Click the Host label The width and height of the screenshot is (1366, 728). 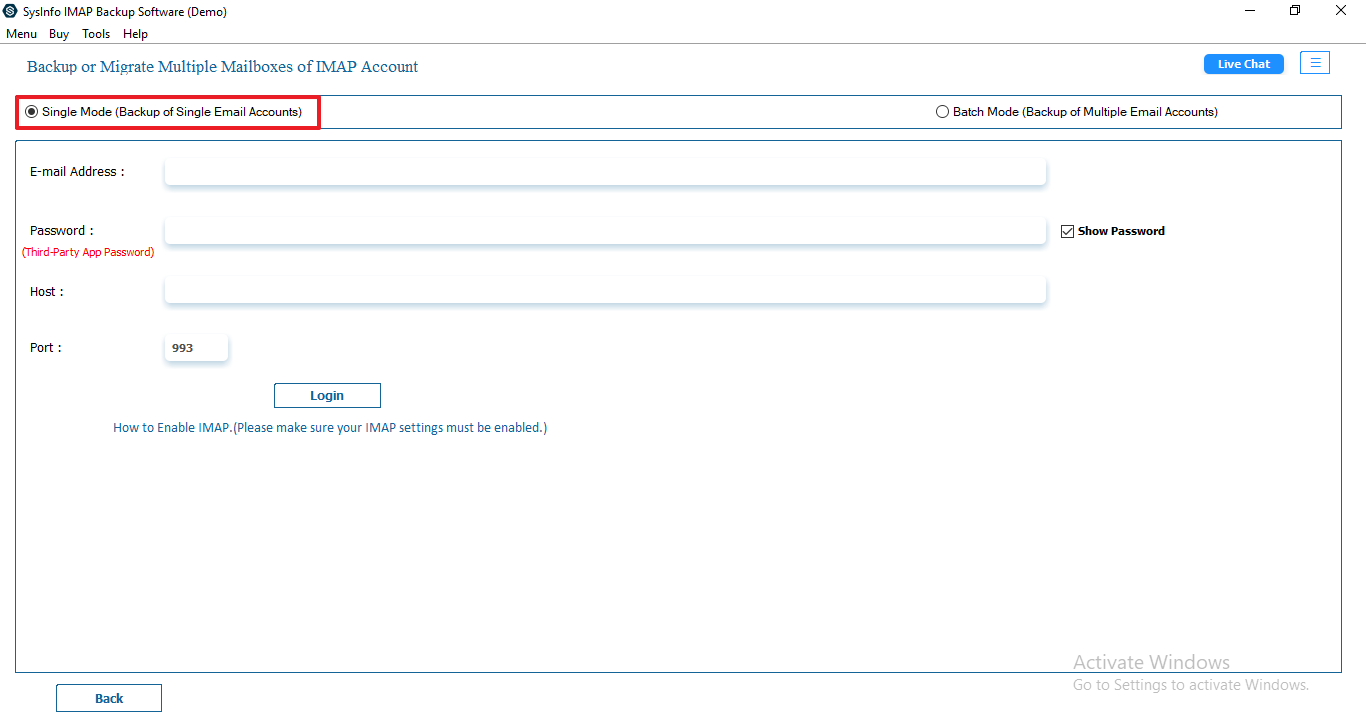coord(47,292)
